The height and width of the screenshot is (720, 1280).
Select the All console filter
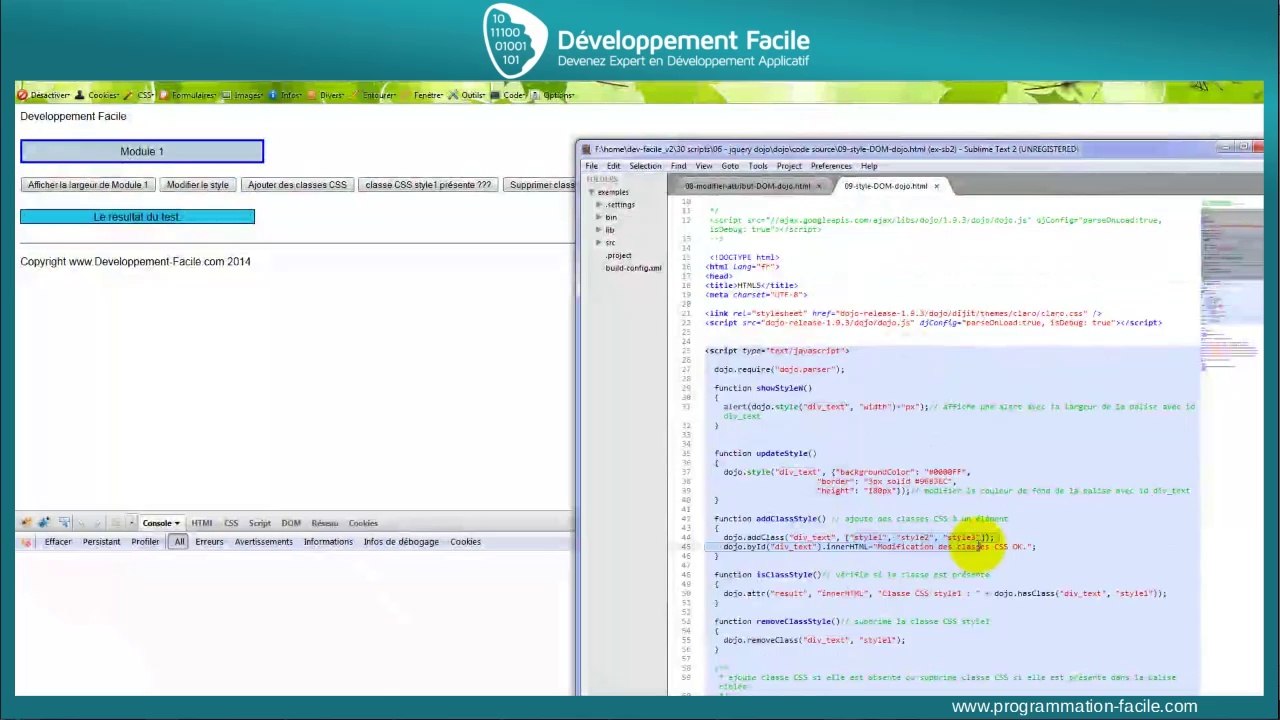(x=179, y=542)
